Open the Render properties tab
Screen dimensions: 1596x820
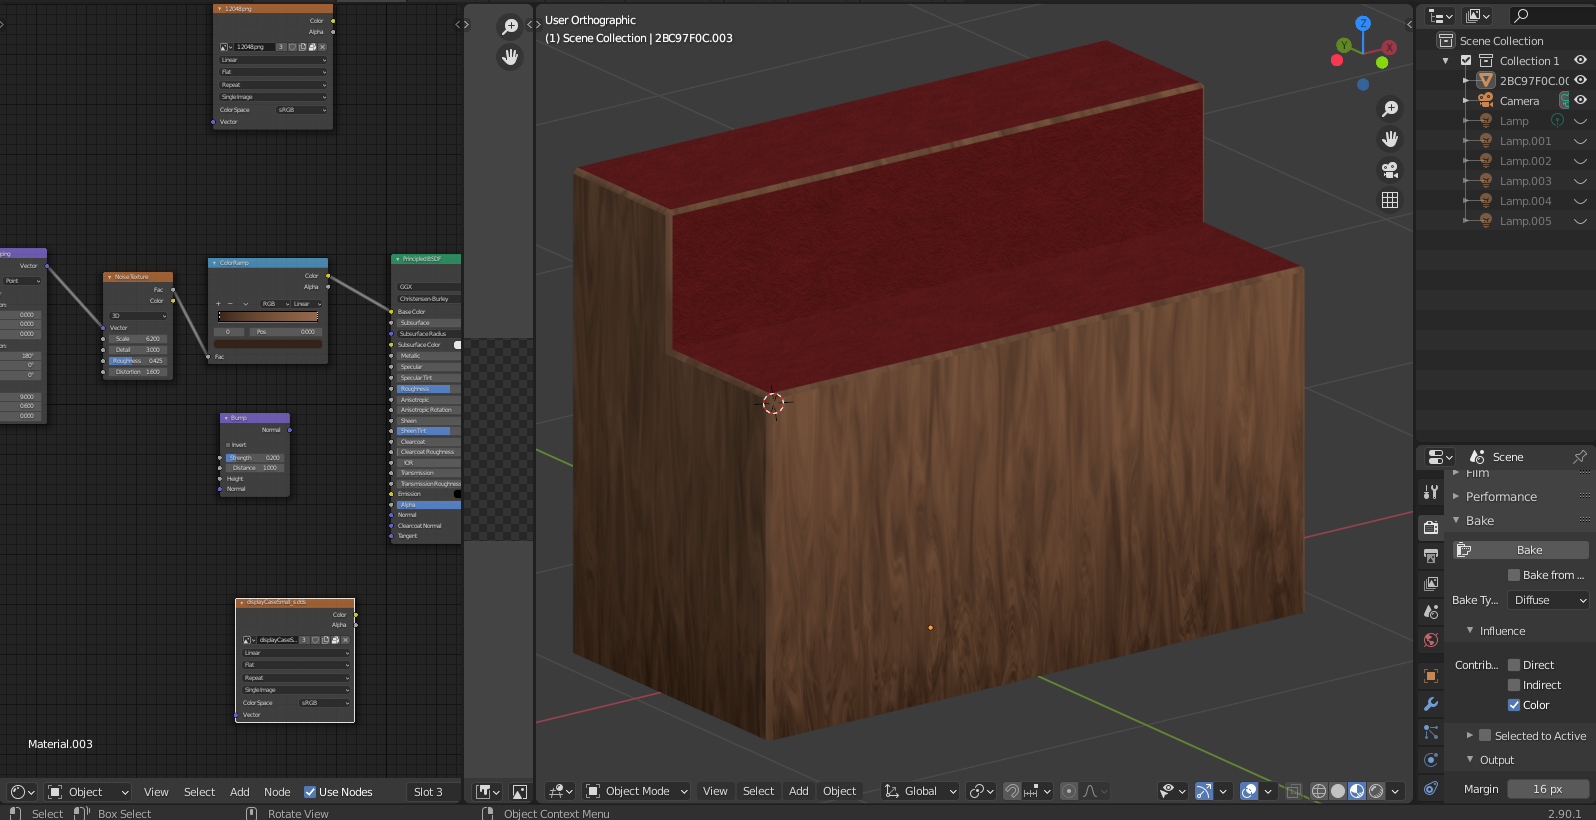click(x=1431, y=527)
